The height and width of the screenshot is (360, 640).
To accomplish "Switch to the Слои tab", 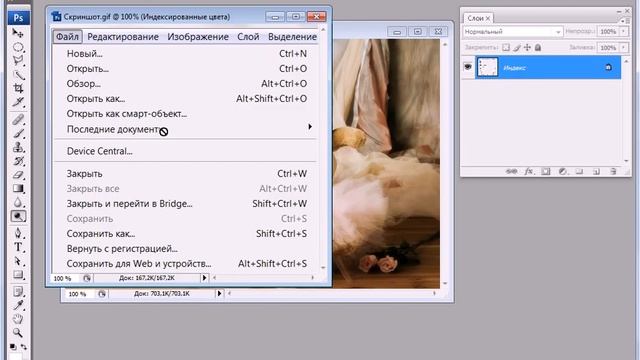I will (478, 18).
